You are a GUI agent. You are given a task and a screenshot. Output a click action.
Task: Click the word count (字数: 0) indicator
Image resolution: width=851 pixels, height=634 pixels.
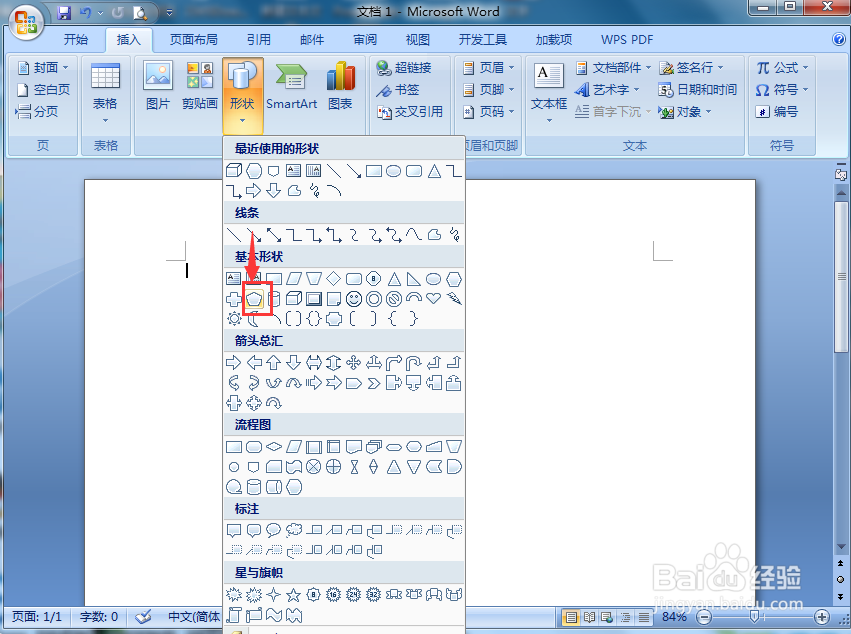pyautogui.click(x=99, y=617)
